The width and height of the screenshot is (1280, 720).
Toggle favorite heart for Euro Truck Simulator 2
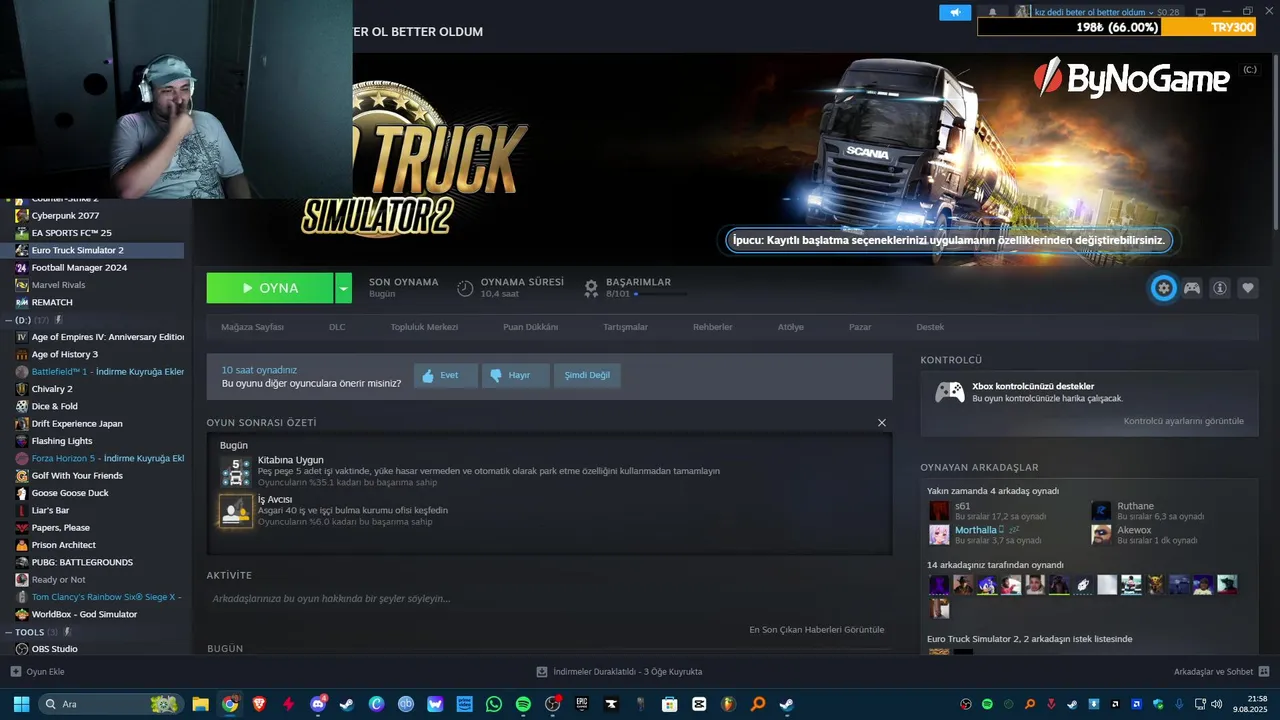point(1248,288)
